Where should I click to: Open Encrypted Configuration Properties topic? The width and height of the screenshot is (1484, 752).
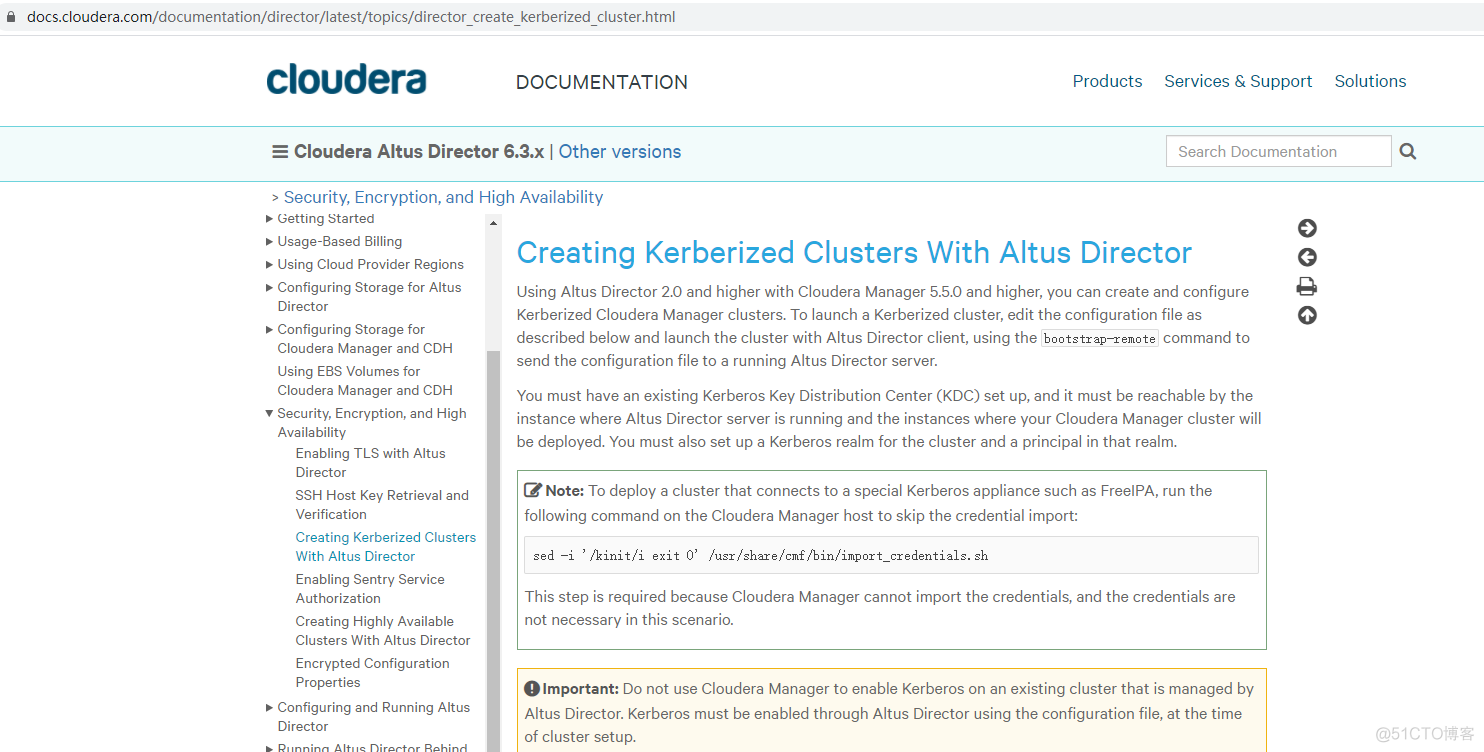373,673
